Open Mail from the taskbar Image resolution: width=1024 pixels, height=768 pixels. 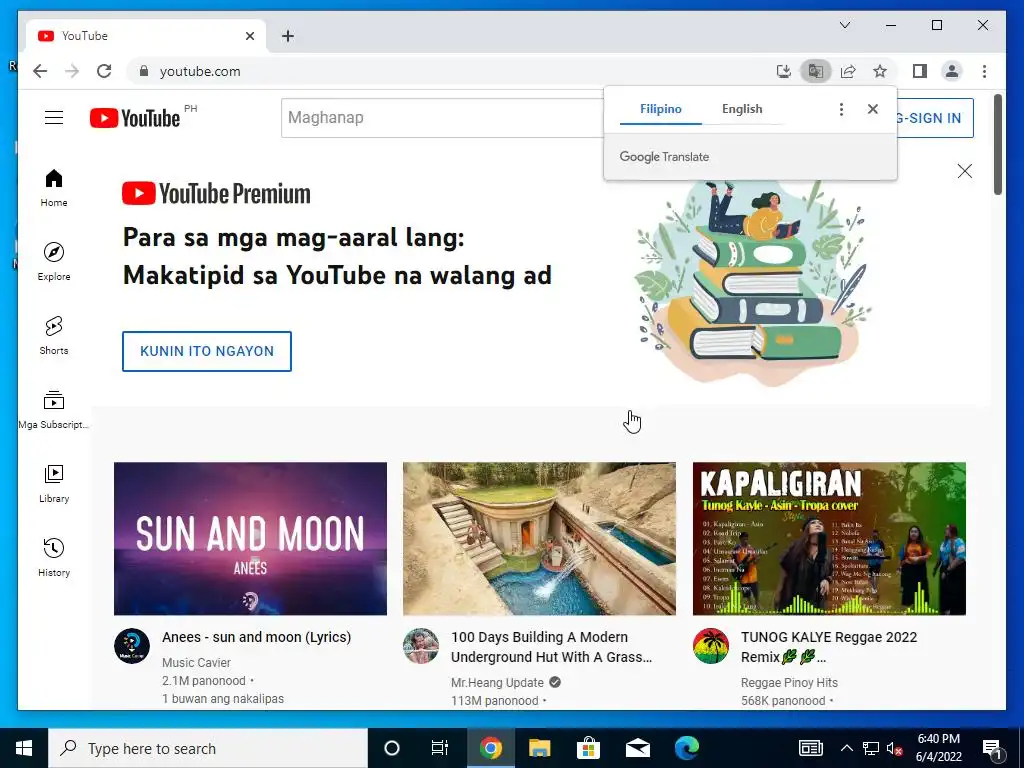(637, 748)
